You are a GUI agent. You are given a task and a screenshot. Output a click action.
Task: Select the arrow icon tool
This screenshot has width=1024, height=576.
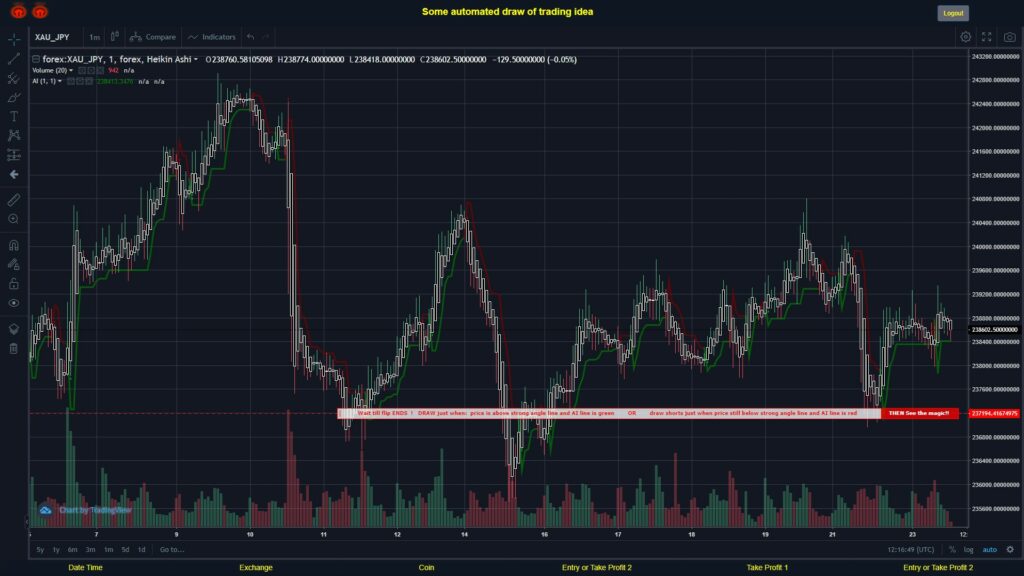click(14, 174)
